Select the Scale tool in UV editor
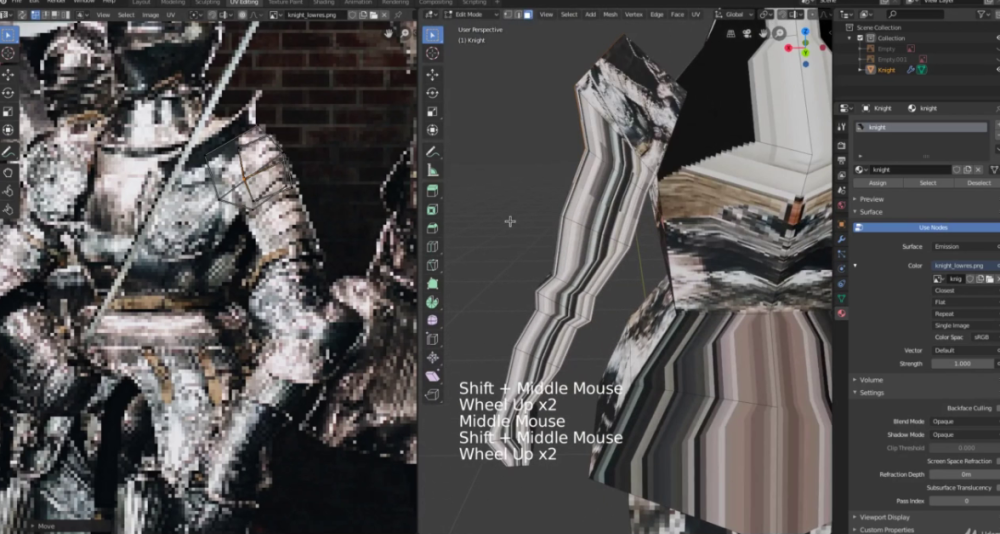The width and height of the screenshot is (1000, 534). coord(8,112)
